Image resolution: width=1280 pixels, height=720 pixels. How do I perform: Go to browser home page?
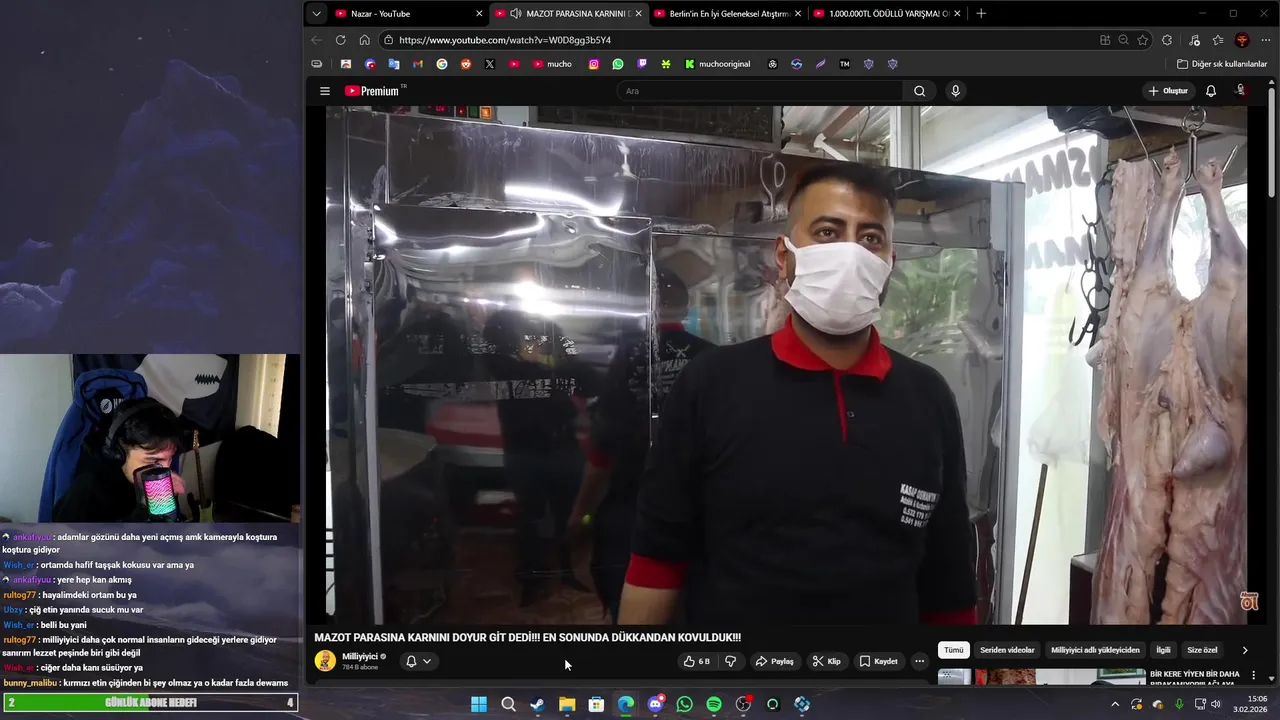click(x=364, y=40)
